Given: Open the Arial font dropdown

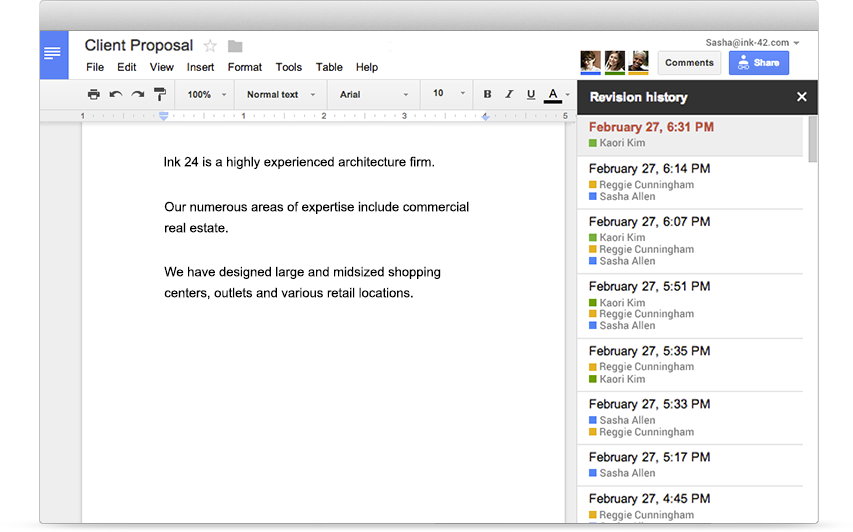Looking at the screenshot, I should click(x=374, y=95).
